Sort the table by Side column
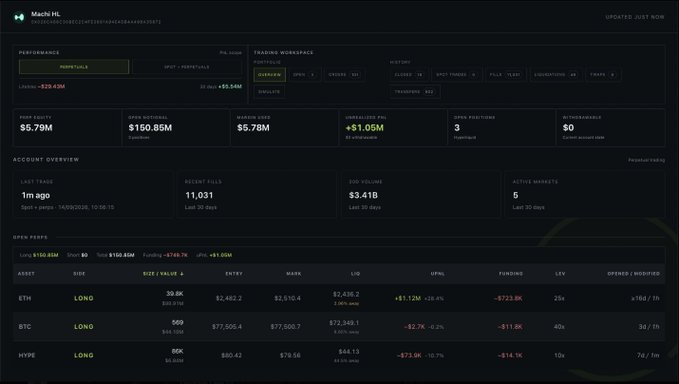This screenshot has height=384, width=679. (79, 274)
